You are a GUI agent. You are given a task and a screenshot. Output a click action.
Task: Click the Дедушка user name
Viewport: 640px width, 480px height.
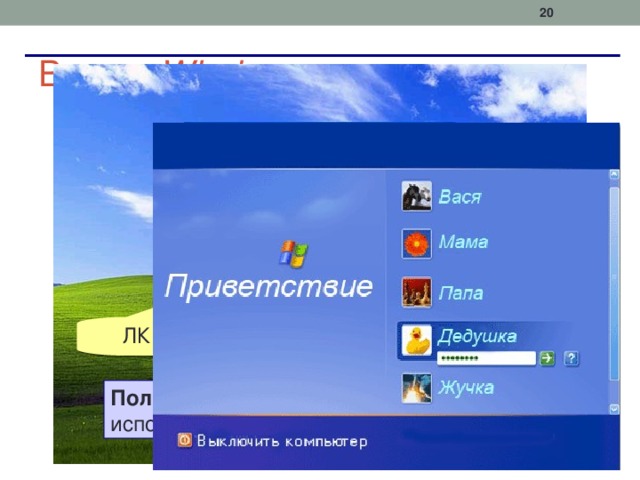pyautogui.click(x=477, y=336)
